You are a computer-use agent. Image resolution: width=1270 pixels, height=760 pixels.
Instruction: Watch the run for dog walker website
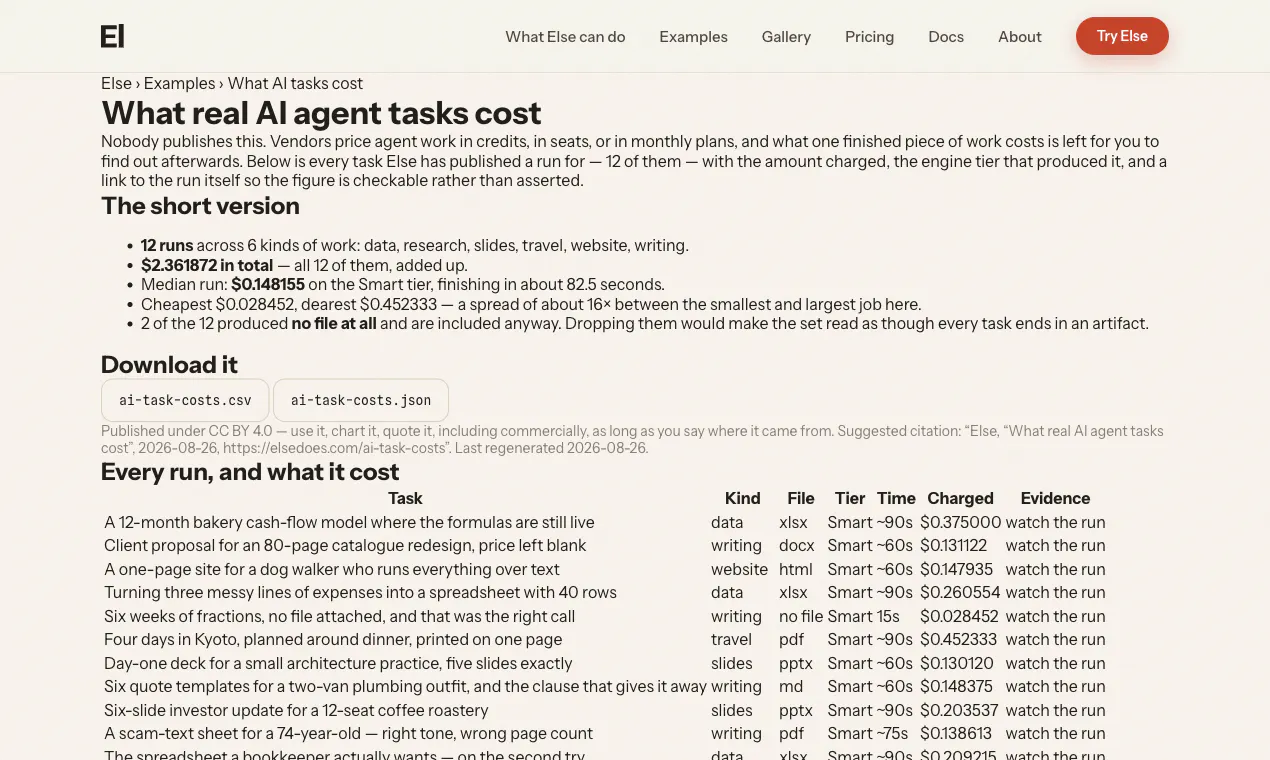pos(1055,569)
